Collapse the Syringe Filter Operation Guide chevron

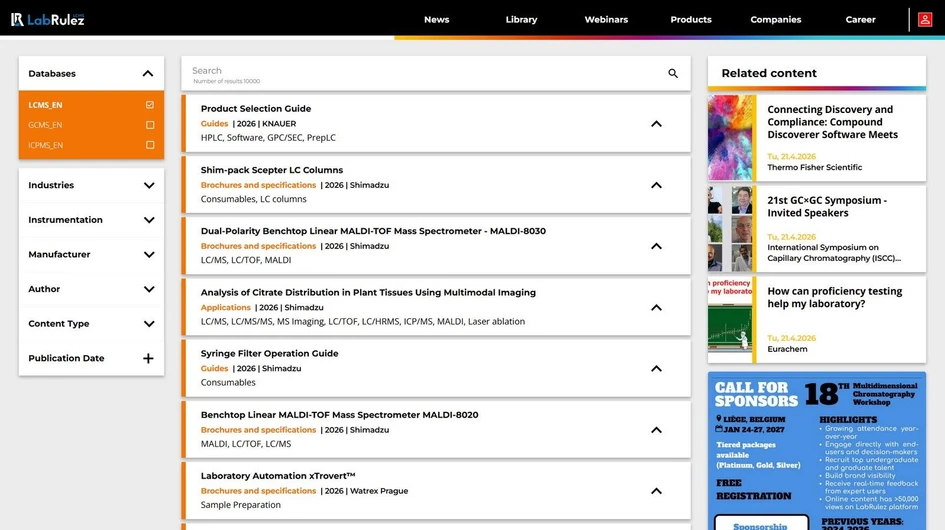coord(656,369)
